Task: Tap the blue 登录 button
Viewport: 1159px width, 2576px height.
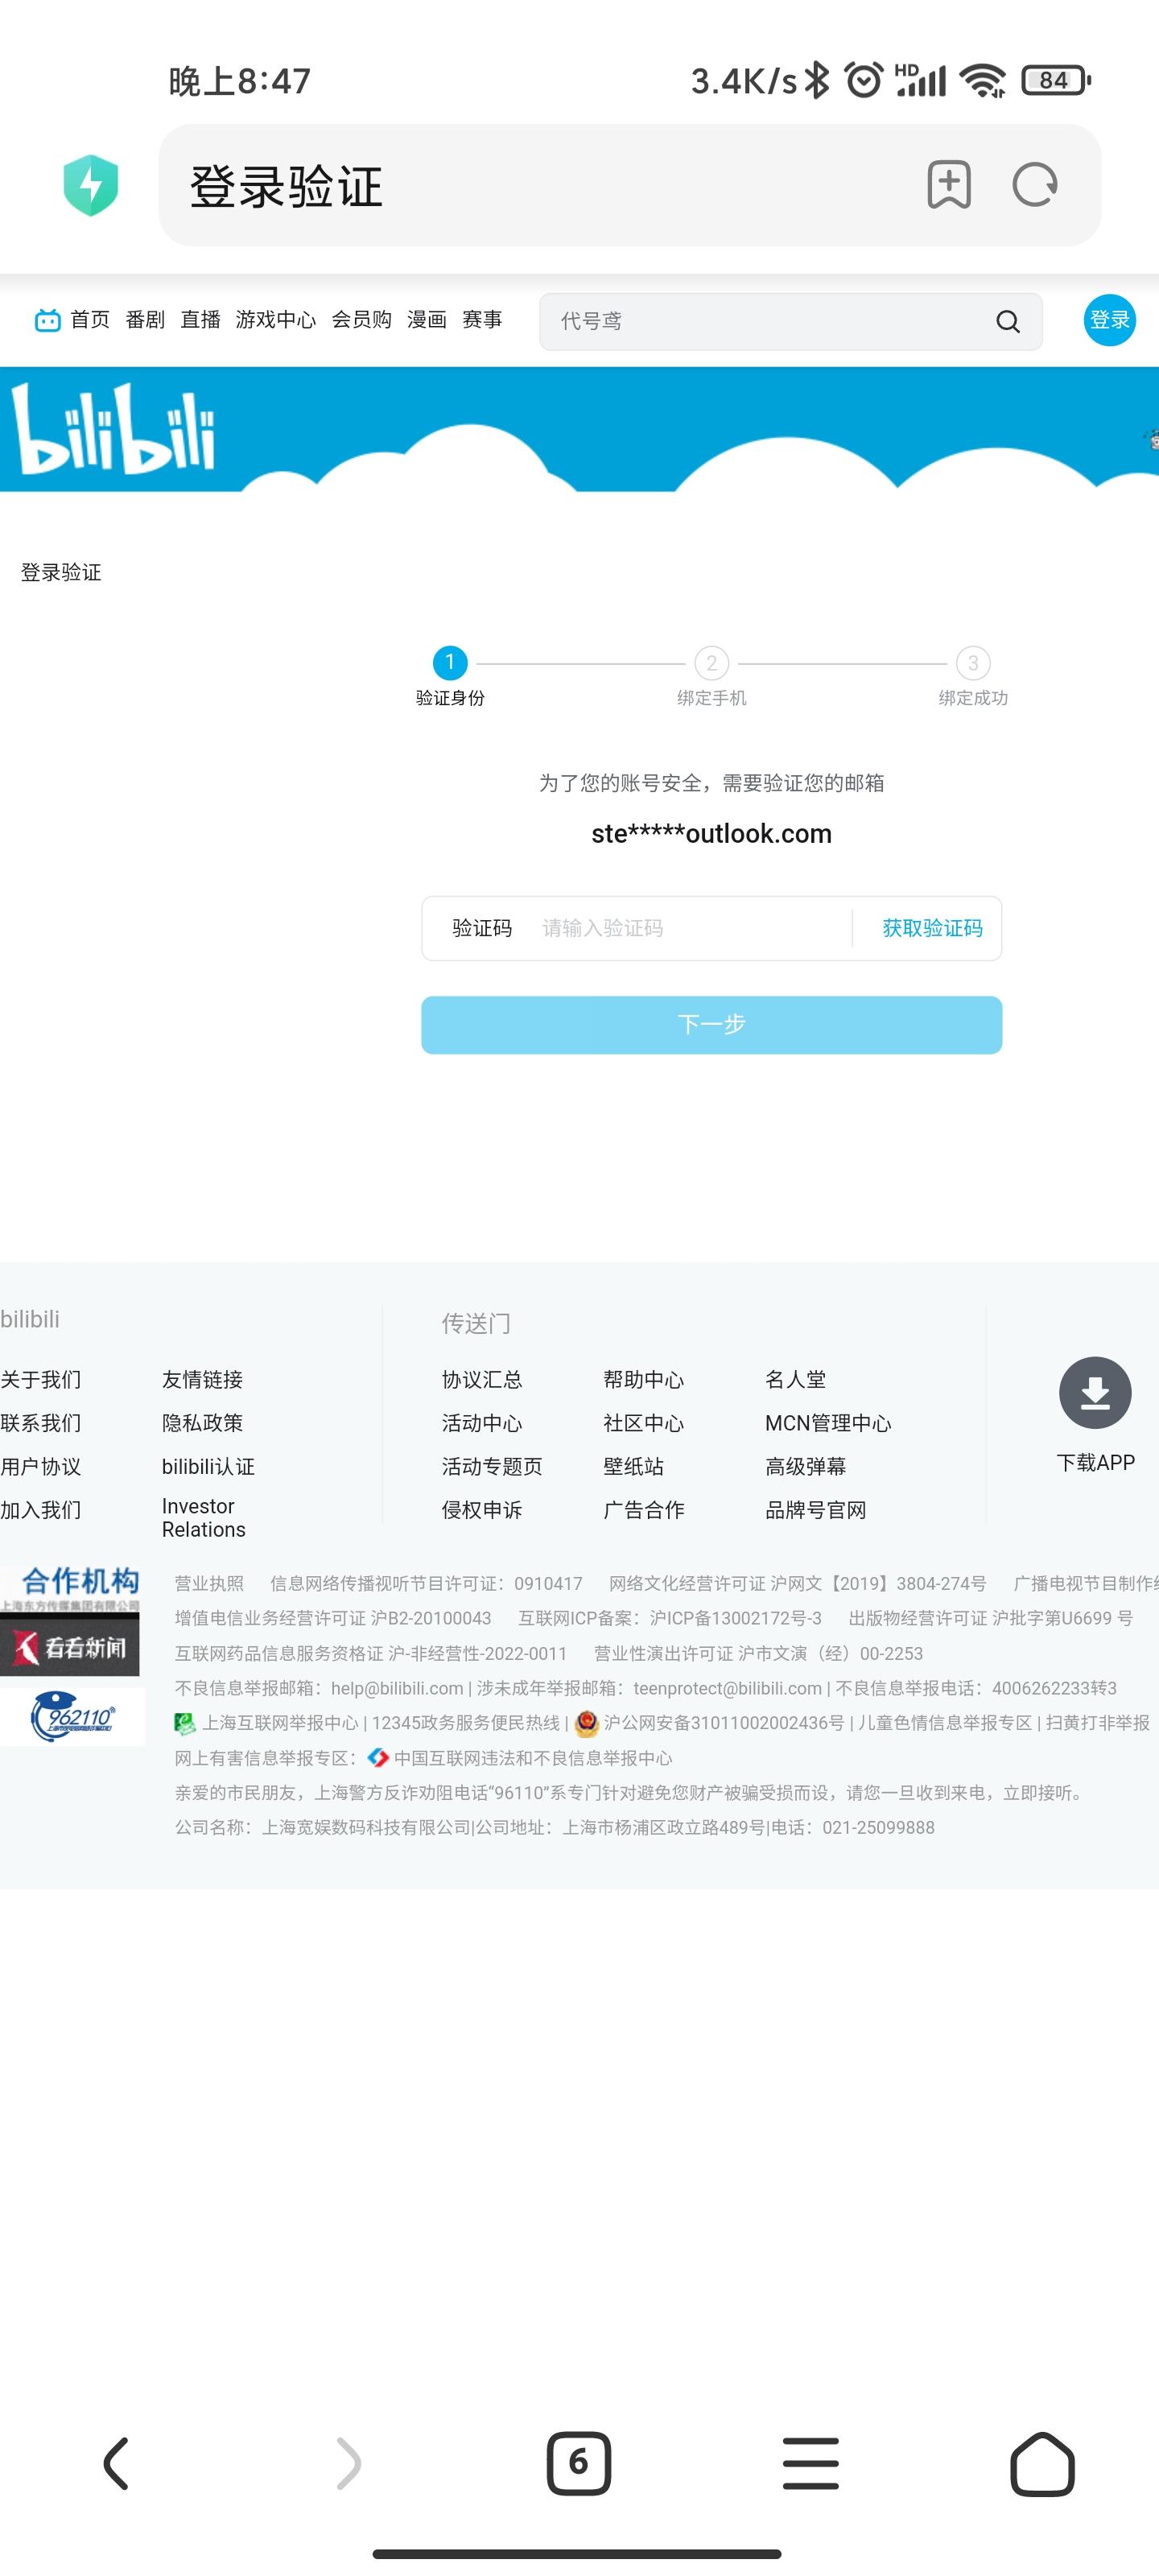Action: pyautogui.click(x=1109, y=320)
